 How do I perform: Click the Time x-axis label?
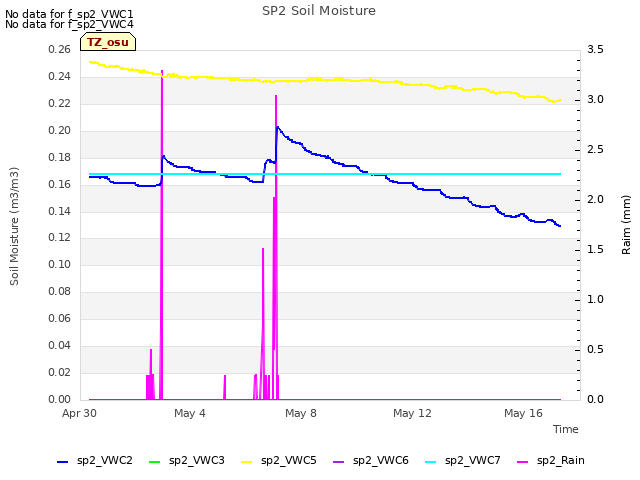(566, 429)
